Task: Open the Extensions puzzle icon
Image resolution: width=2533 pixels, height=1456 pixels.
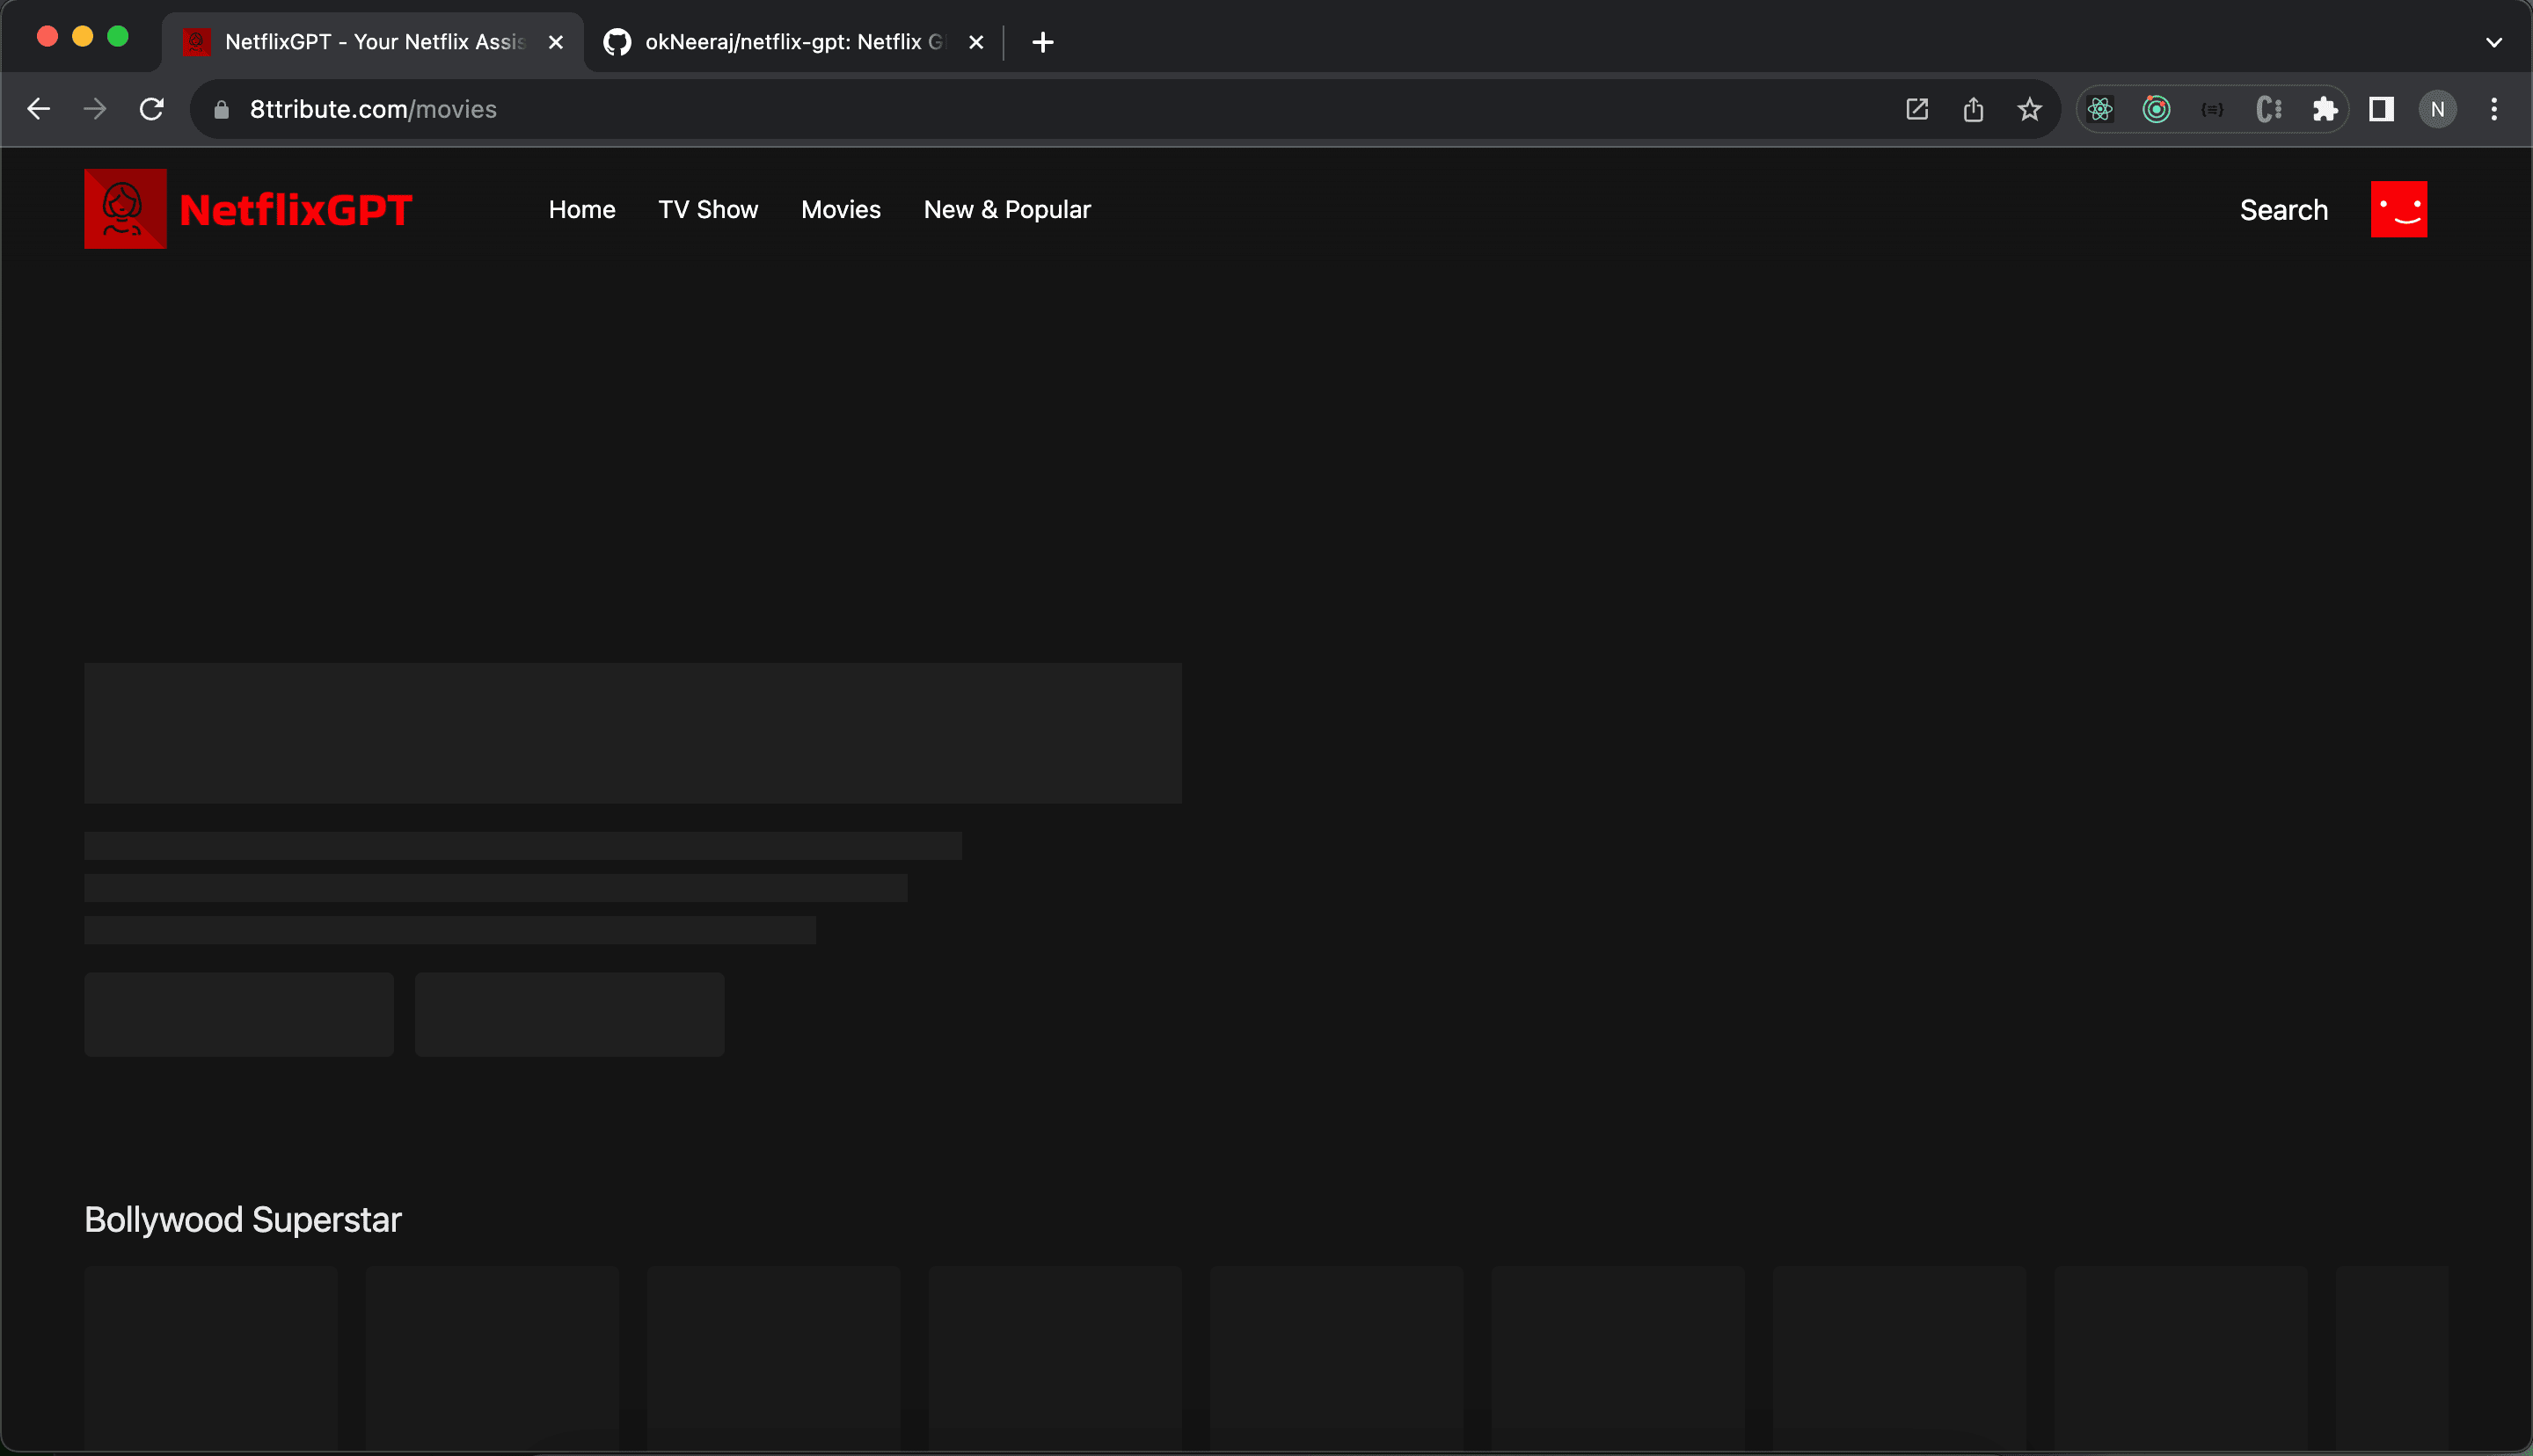Action: [2325, 109]
